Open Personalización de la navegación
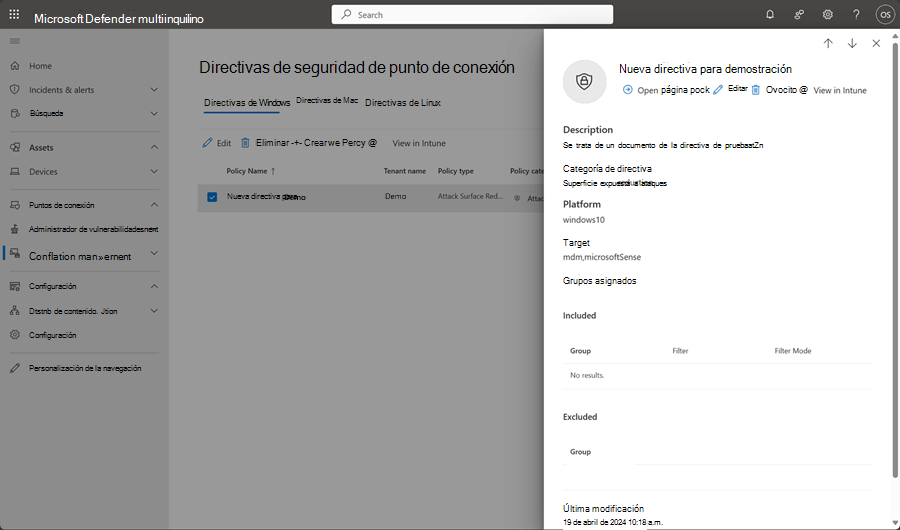 85,368
